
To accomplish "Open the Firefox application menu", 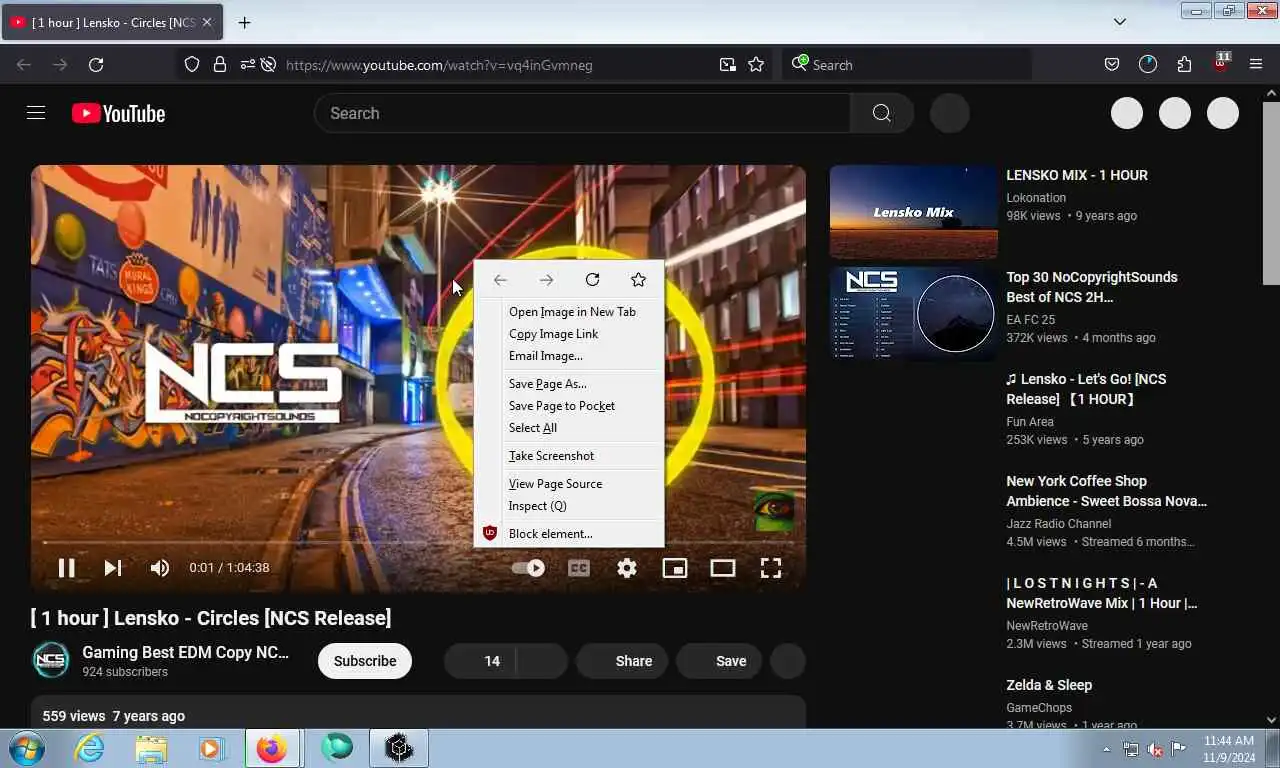I will (1256, 65).
